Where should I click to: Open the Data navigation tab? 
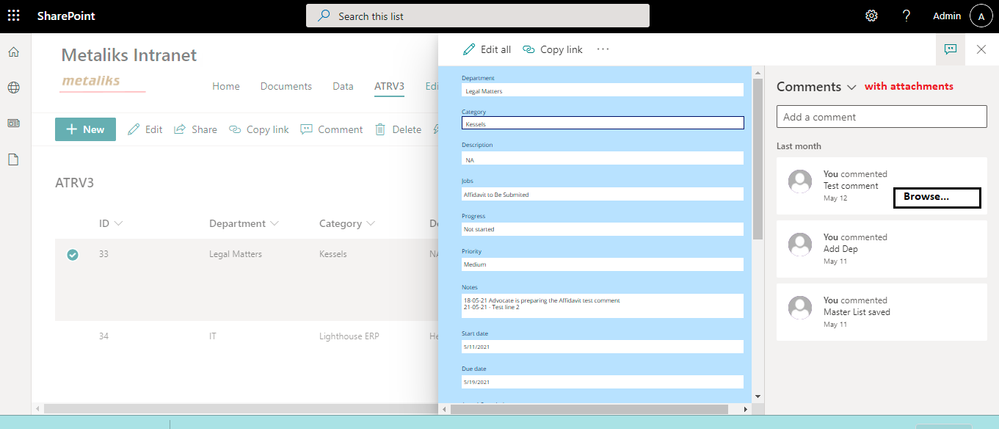click(343, 86)
